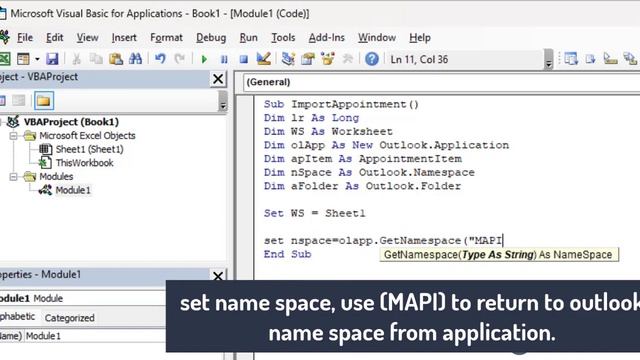Viewport: 640px width, 360px height.
Task: Select ThisWorkbook in the project tree
Action: (x=84, y=163)
